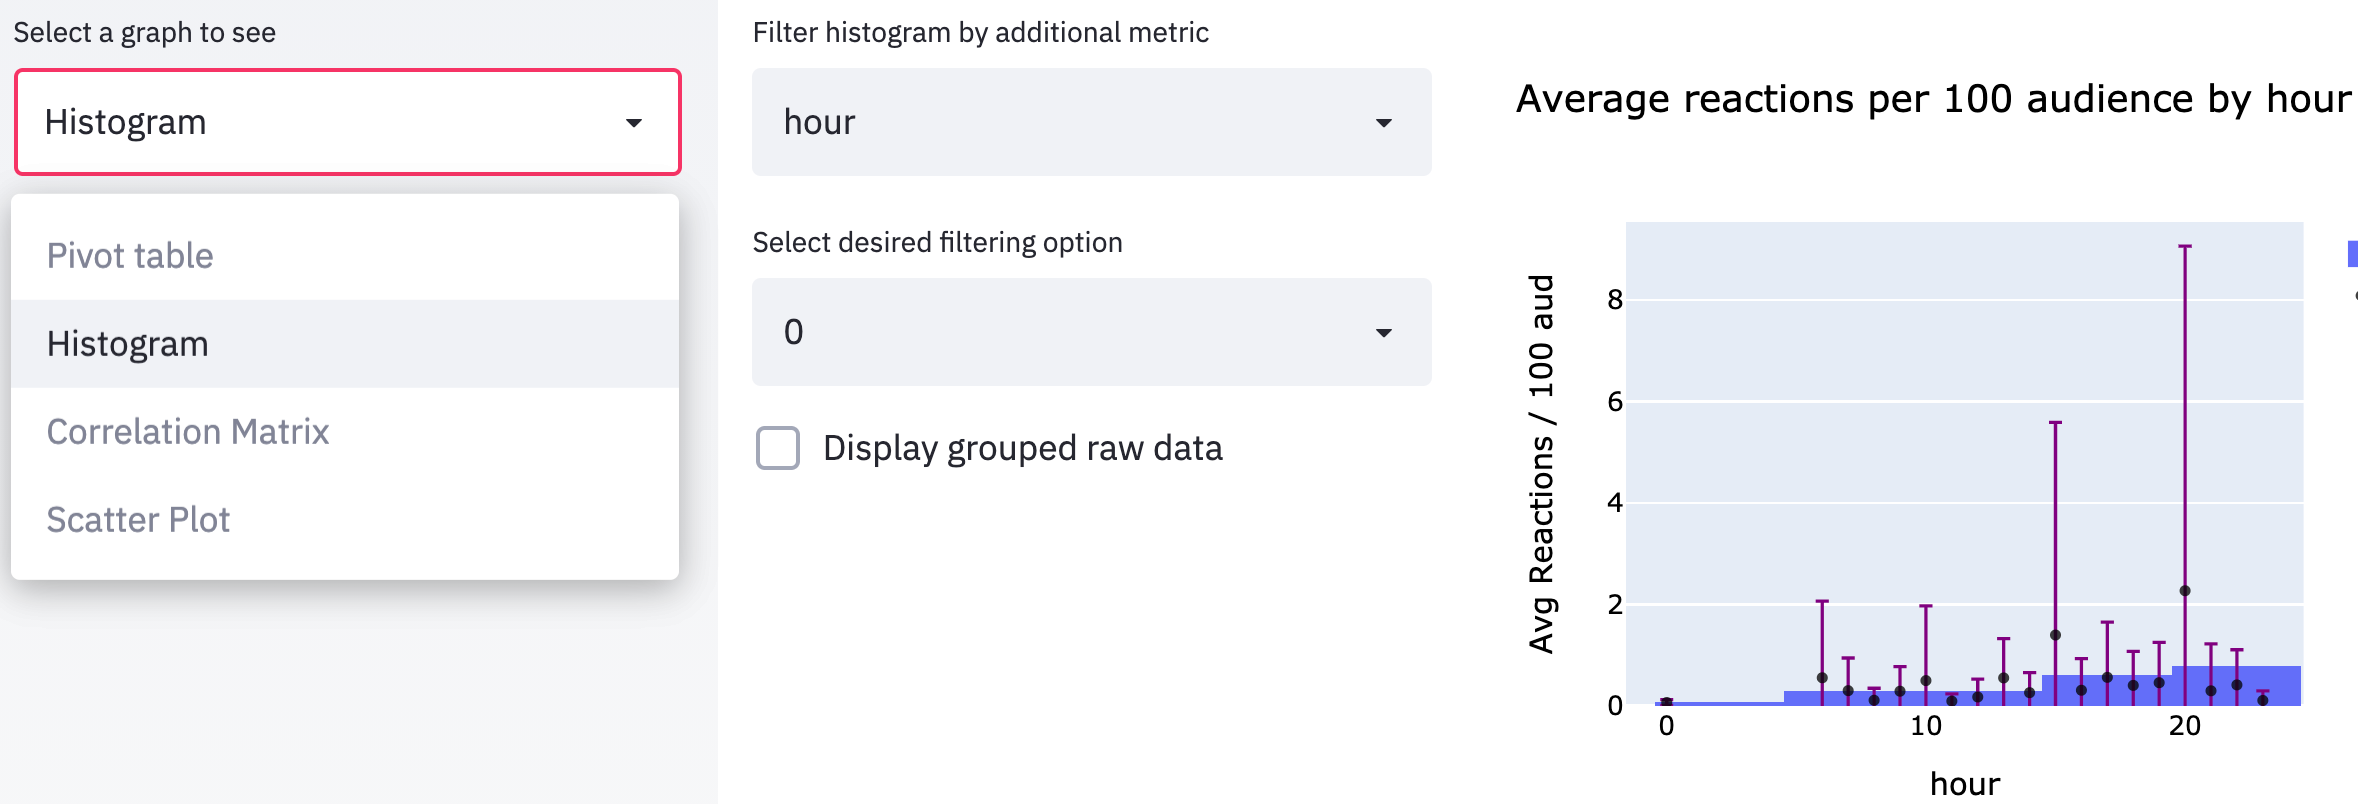Click the chart title Average reactions per 100 audience
This screenshot has height=804, width=2358.
(1933, 99)
